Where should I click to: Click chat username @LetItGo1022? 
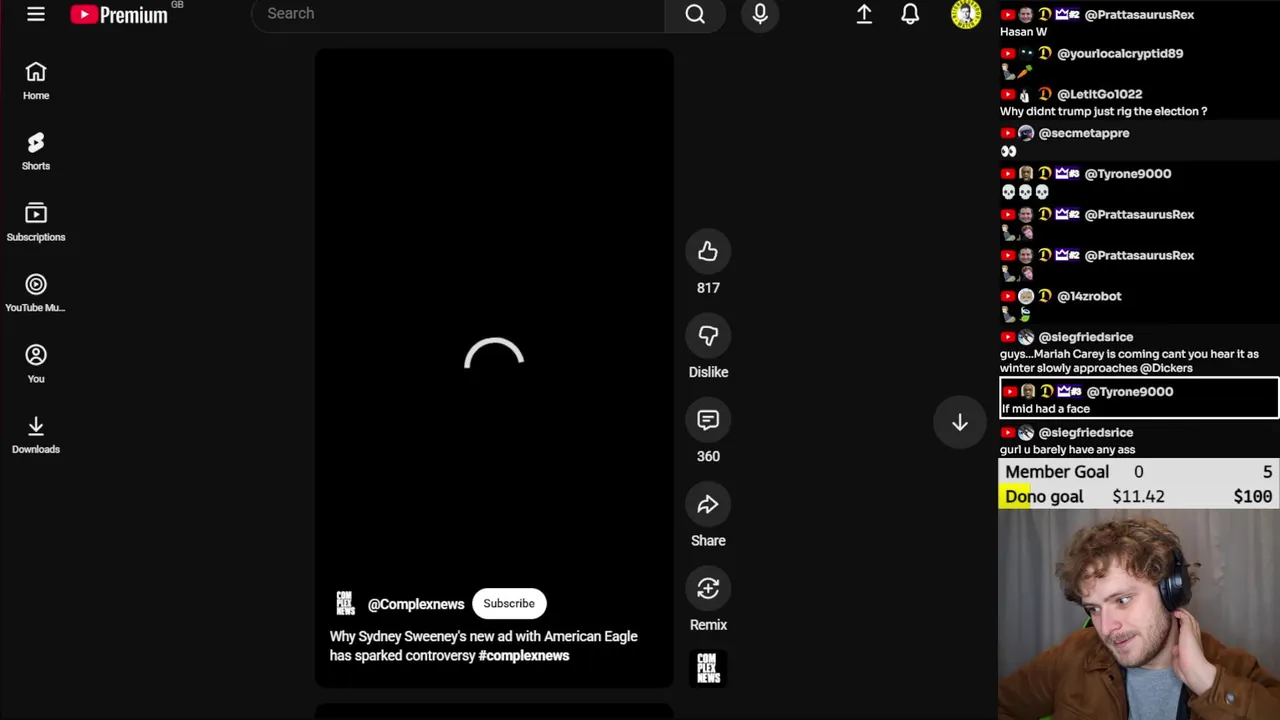pyautogui.click(x=1099, y=94)
